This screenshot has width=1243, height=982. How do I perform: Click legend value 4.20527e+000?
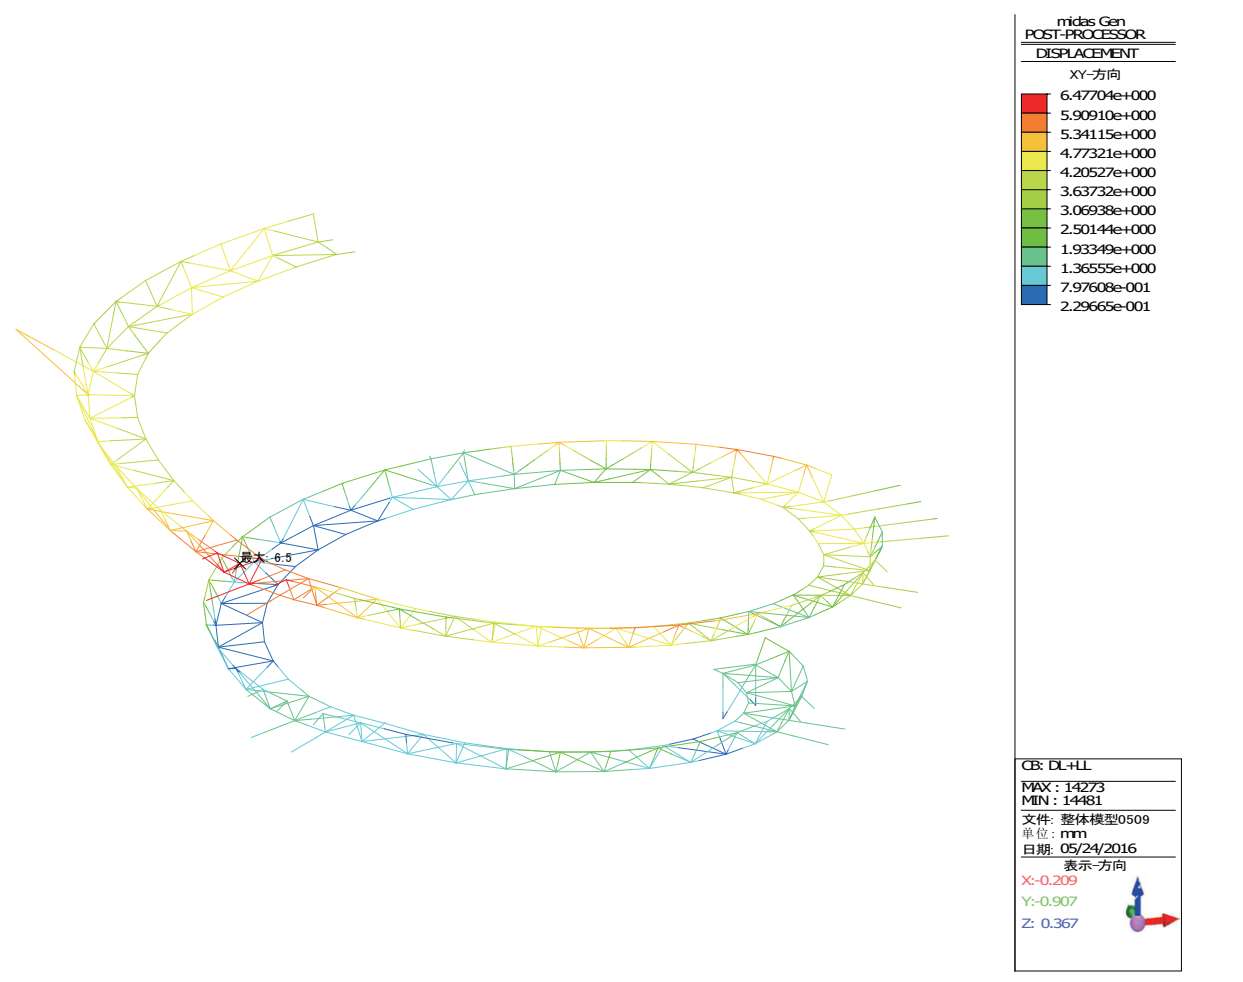(x=1107, y=172)
